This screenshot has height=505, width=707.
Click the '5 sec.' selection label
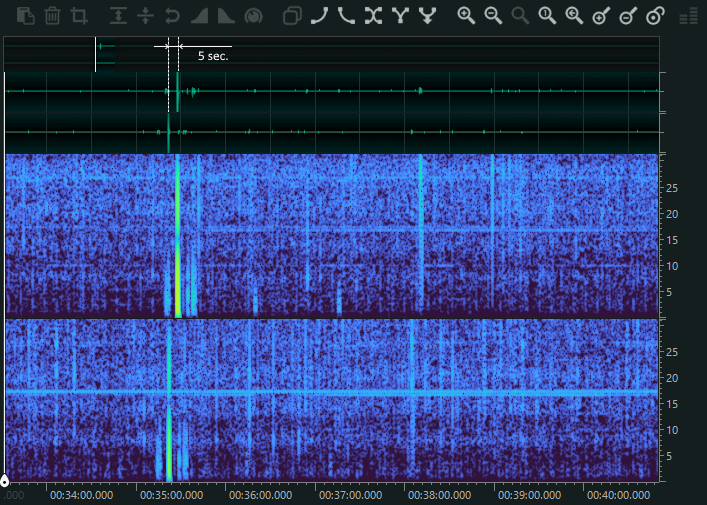(x=212, y=56)
